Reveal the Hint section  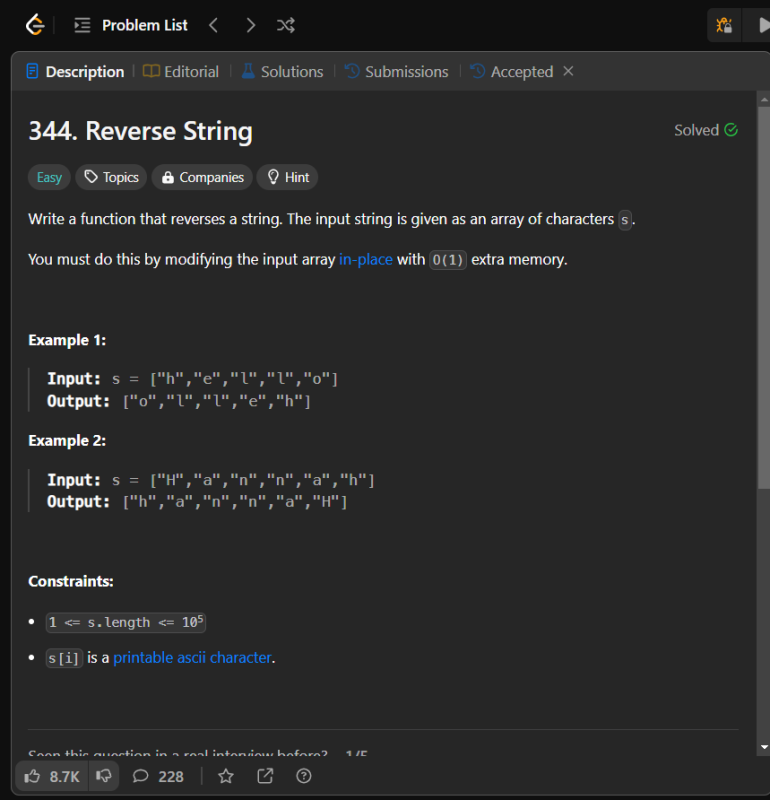287,177
